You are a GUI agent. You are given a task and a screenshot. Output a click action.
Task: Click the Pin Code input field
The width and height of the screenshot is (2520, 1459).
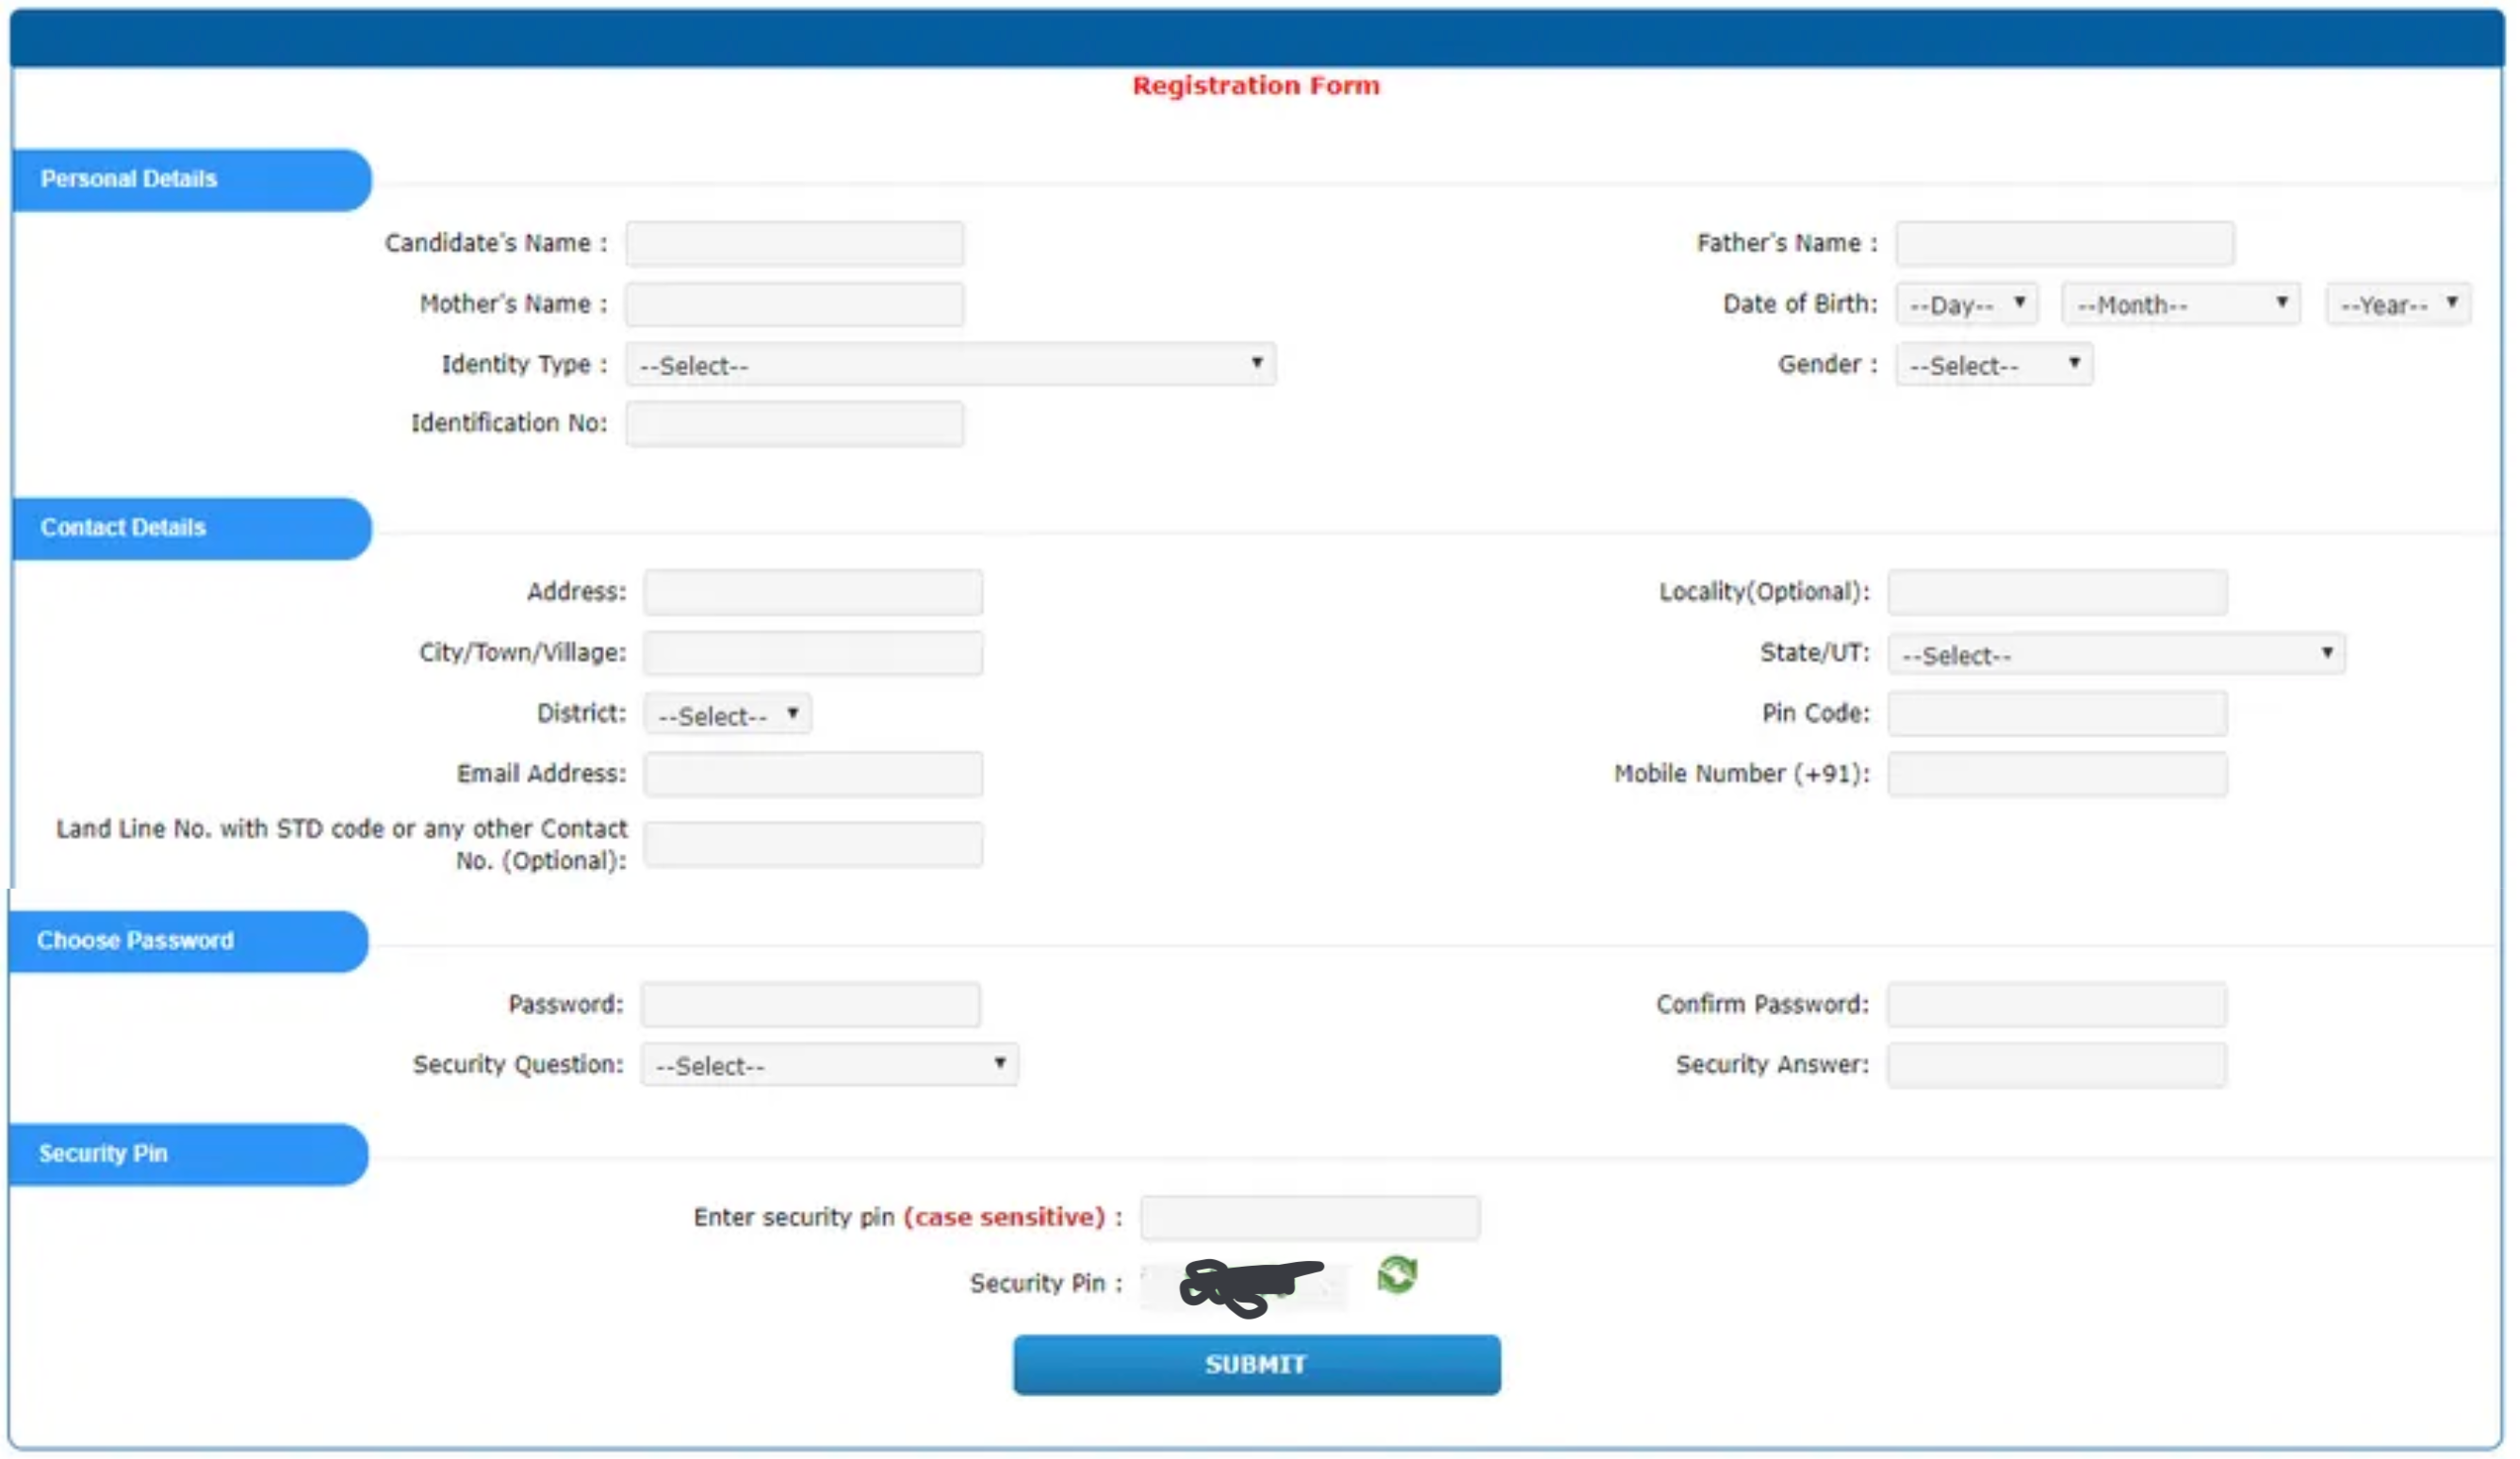[x=2057, y=714]
